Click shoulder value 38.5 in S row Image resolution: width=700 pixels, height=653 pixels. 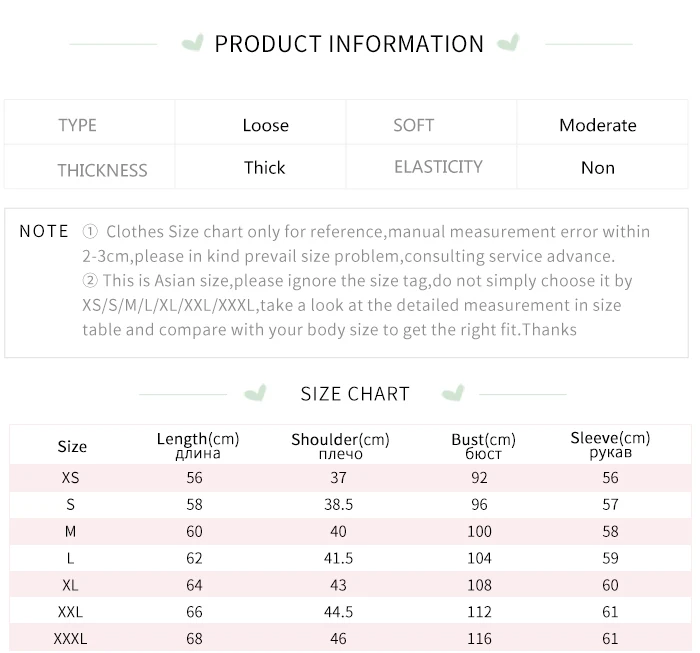click(338, 505)
